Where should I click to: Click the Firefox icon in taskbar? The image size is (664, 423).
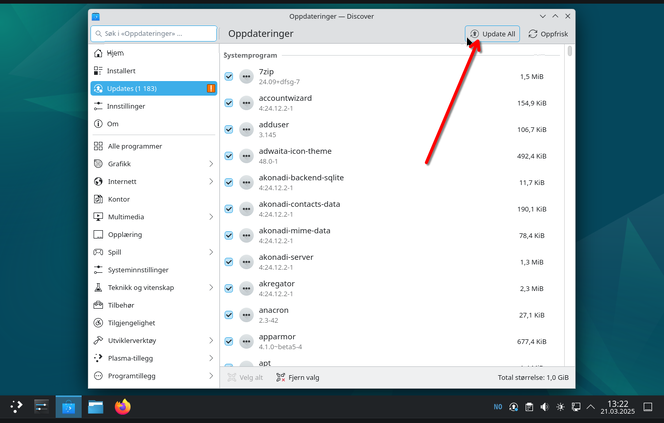click(123, 407)
